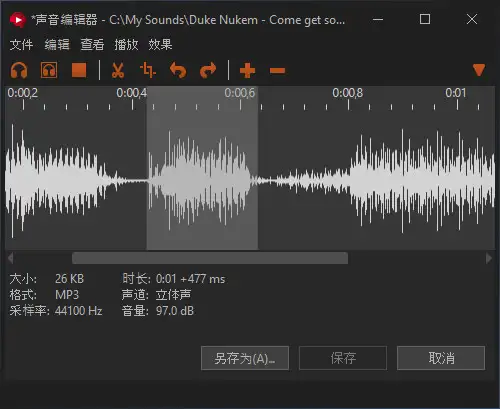Redo the last undone edit

tap(208, 70)
